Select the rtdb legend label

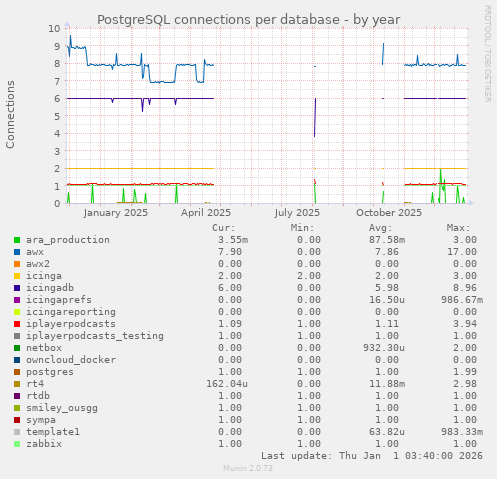(x=38, y=396)
